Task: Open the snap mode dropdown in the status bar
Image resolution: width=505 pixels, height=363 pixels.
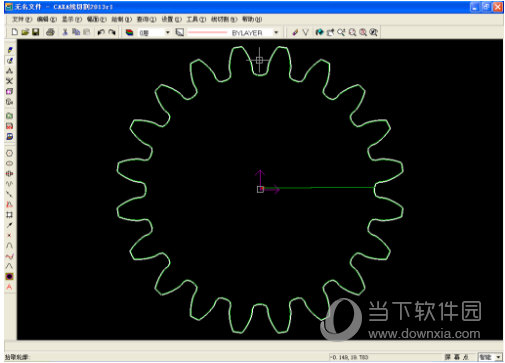Action: (x=498, y=357)
